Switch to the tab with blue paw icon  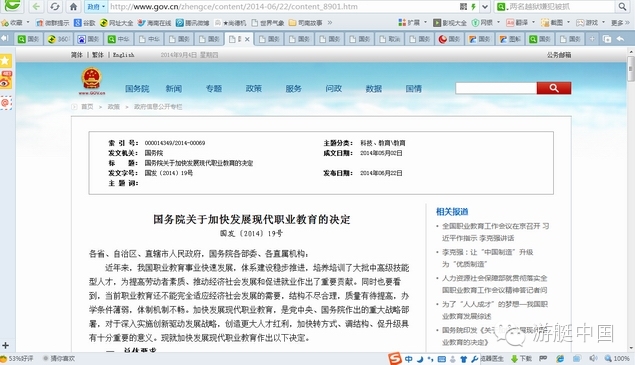[x=89, y=39]
